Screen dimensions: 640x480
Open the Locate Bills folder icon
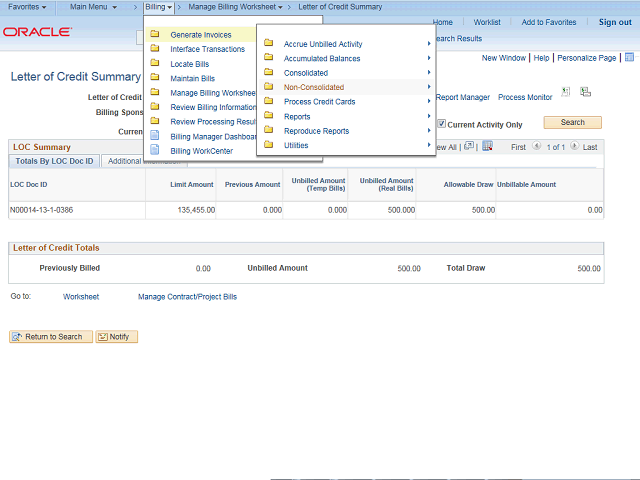click(155, 64)
